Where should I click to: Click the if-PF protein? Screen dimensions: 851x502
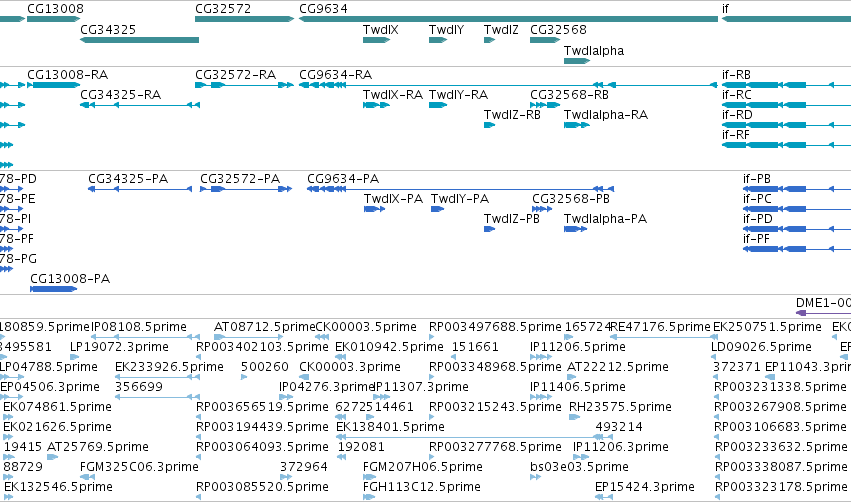[797, 249]
